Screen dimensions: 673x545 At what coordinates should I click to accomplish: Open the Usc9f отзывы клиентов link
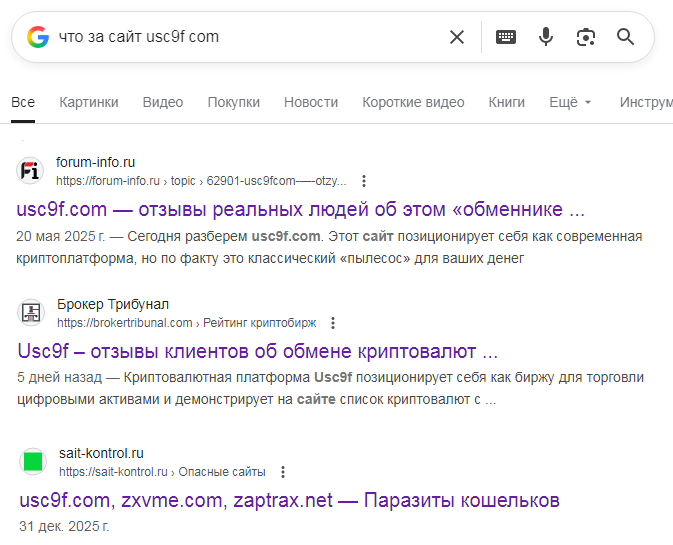[x=258, y=352]
